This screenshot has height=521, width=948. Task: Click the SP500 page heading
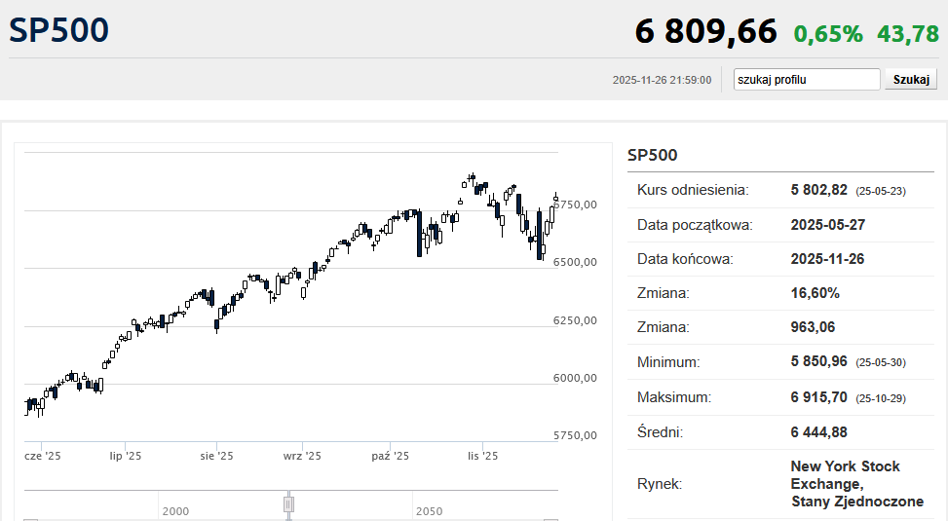tap(58, 30)
